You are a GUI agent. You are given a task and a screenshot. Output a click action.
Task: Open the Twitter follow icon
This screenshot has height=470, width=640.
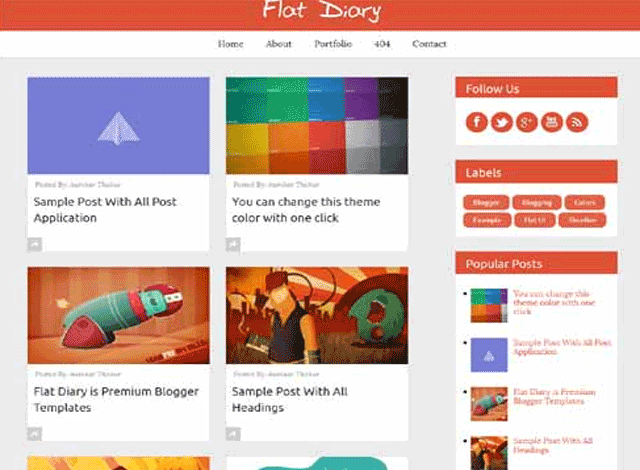tap(502, 122)
